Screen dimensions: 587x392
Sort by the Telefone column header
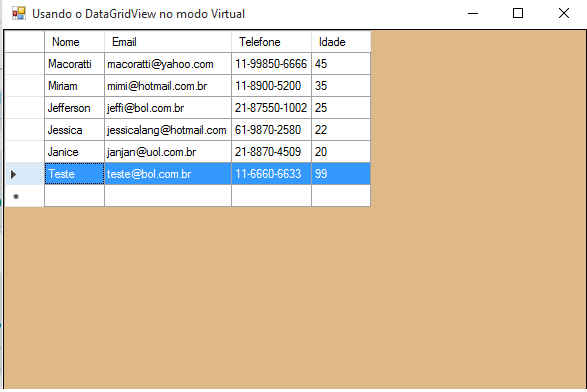(x=271, y=42)
